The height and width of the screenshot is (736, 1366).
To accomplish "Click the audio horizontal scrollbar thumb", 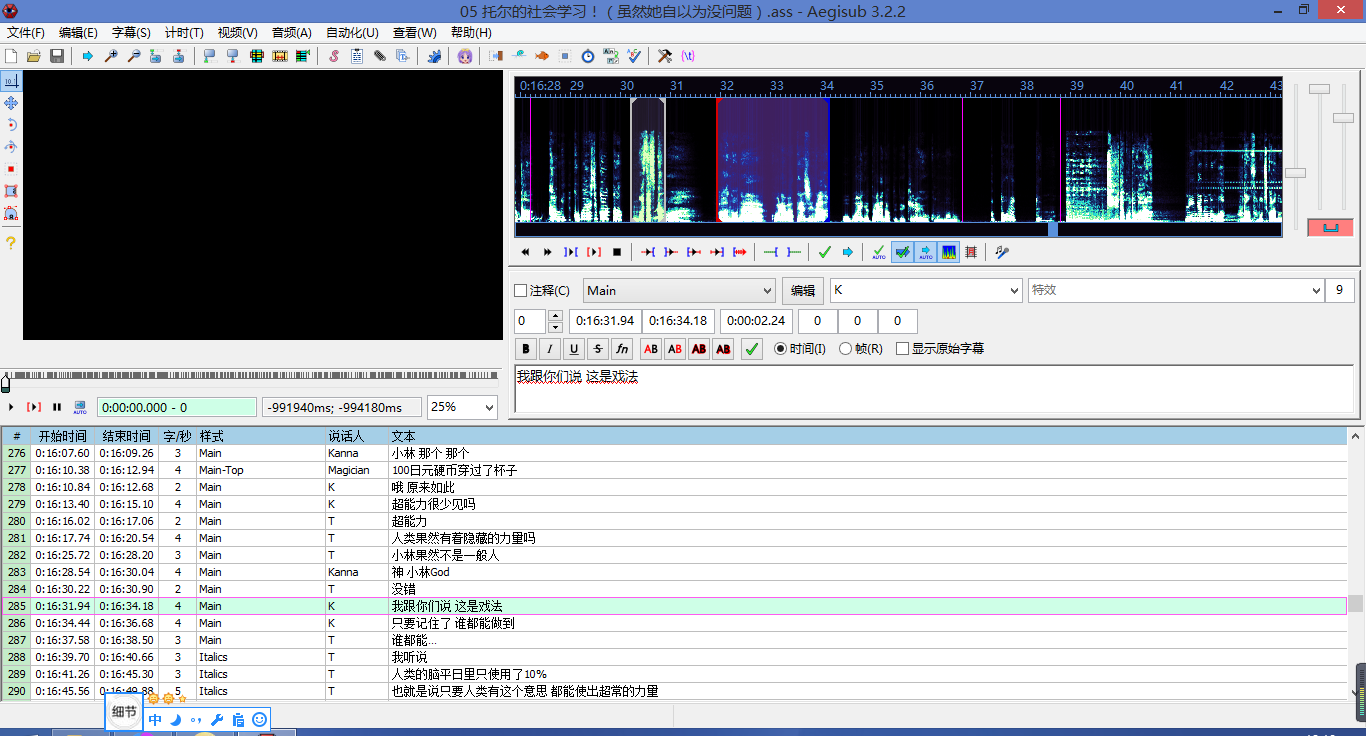I will [x=1053, y=229].
